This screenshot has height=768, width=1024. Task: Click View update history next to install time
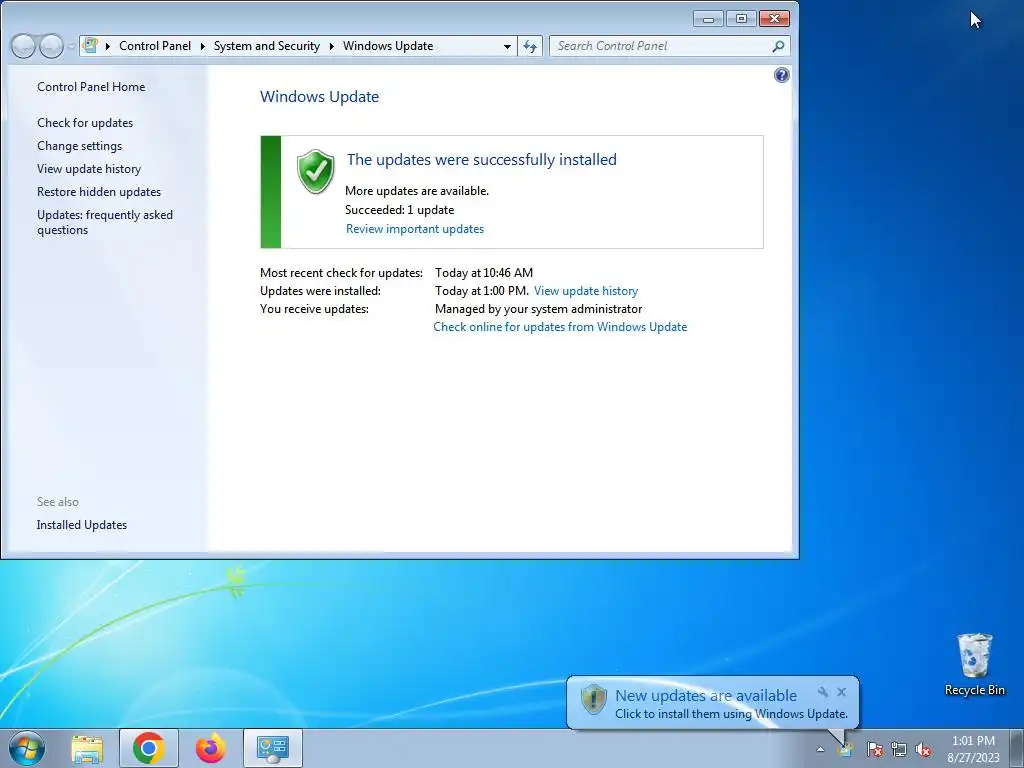tap(586, 291)
